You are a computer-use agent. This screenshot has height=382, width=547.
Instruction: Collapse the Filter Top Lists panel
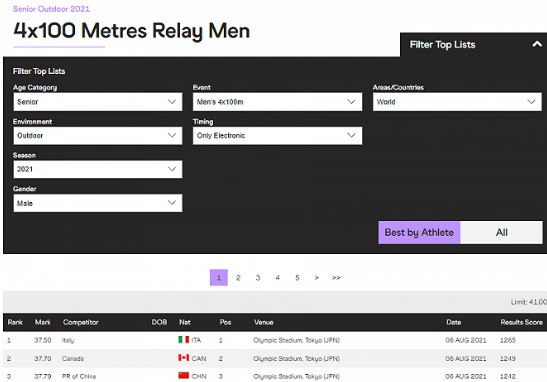537,44
